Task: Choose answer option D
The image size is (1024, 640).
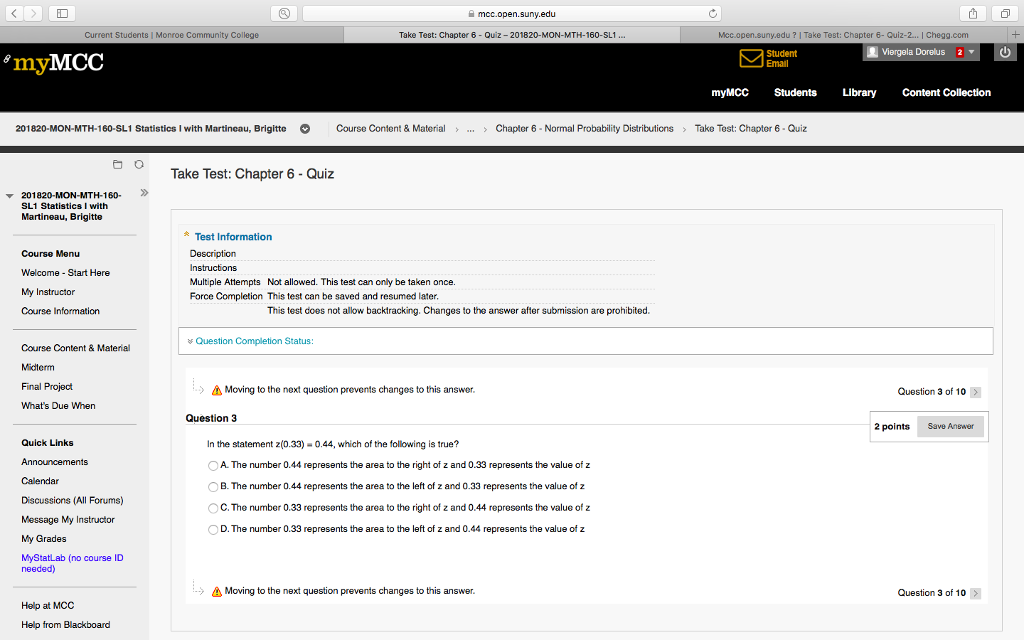Action: 213,529
